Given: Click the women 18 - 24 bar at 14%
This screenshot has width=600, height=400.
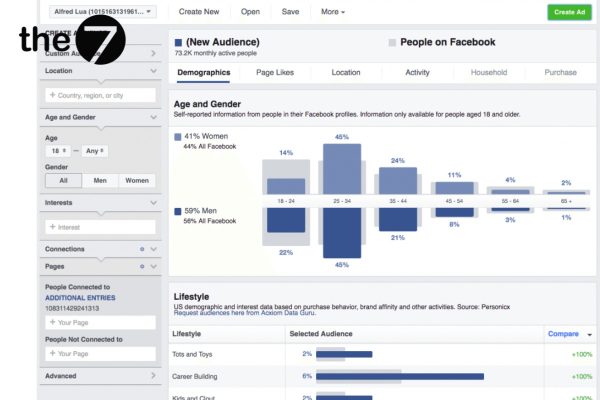Looking at the screenshot, I should [x=286, y=186].
